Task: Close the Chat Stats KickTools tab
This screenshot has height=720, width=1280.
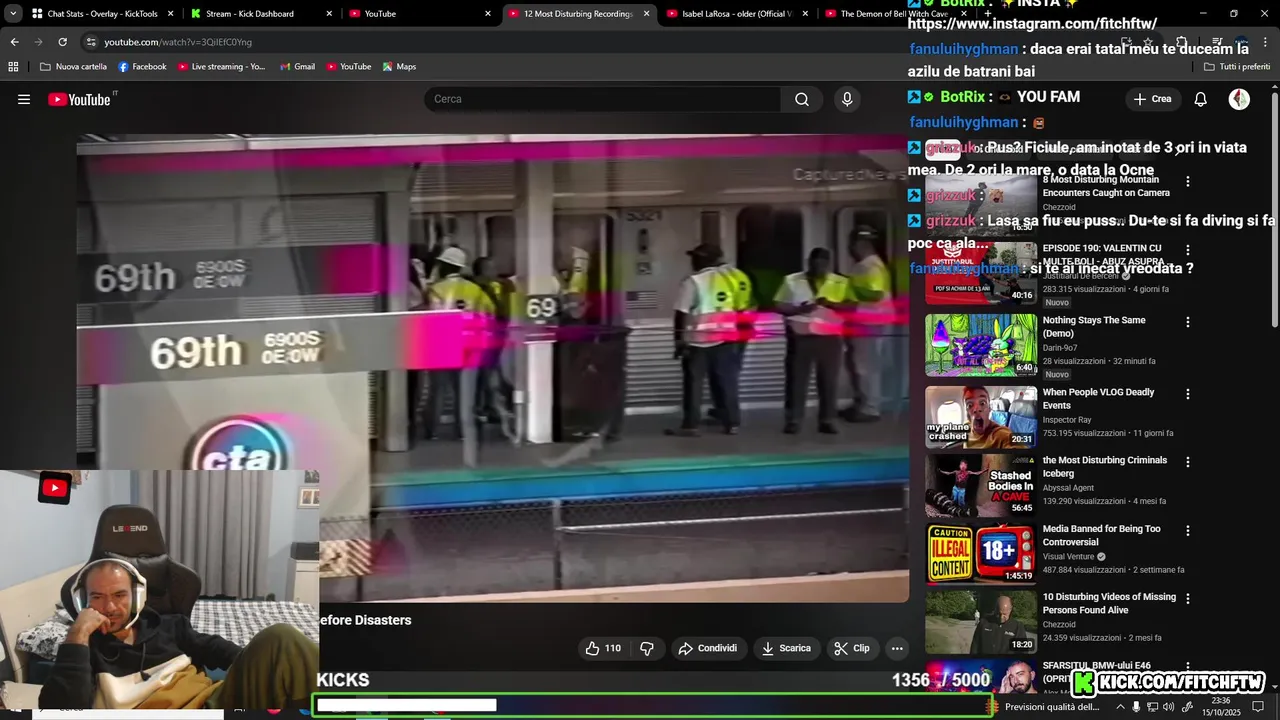Action: pyautogui.click(x=171, y=14)
